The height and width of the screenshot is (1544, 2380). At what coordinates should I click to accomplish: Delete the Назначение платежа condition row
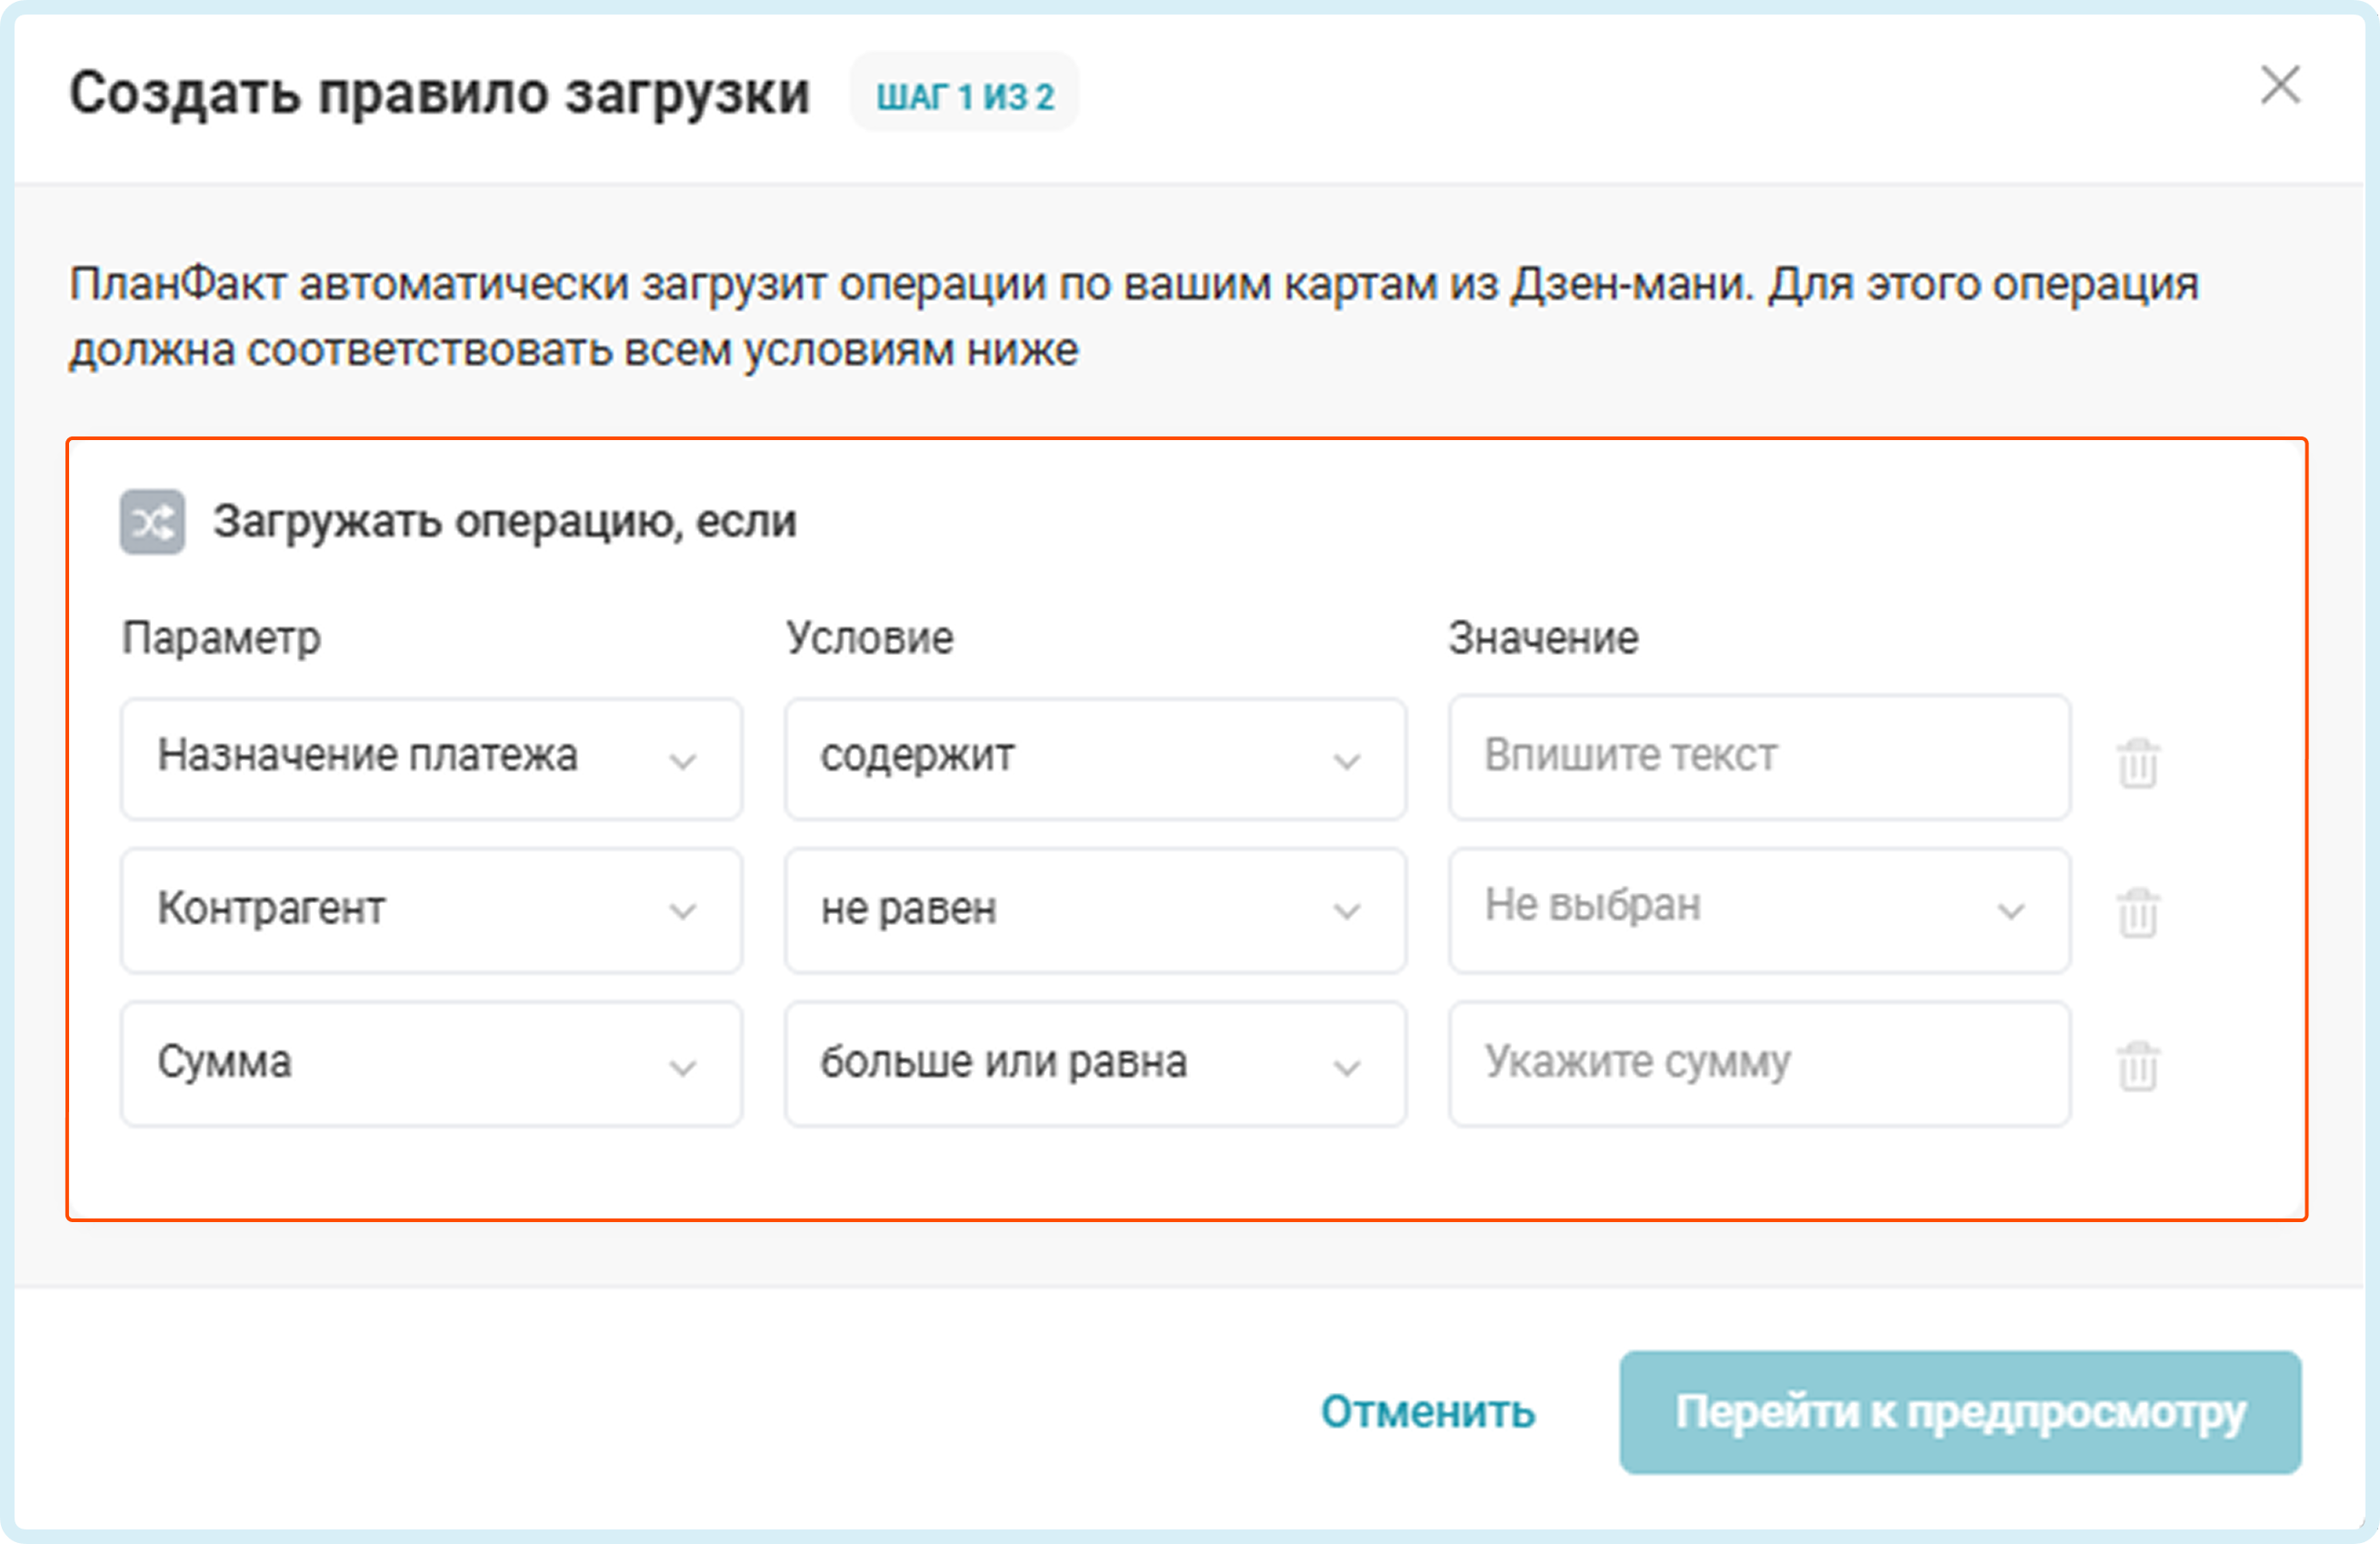tap(2138, 763)
